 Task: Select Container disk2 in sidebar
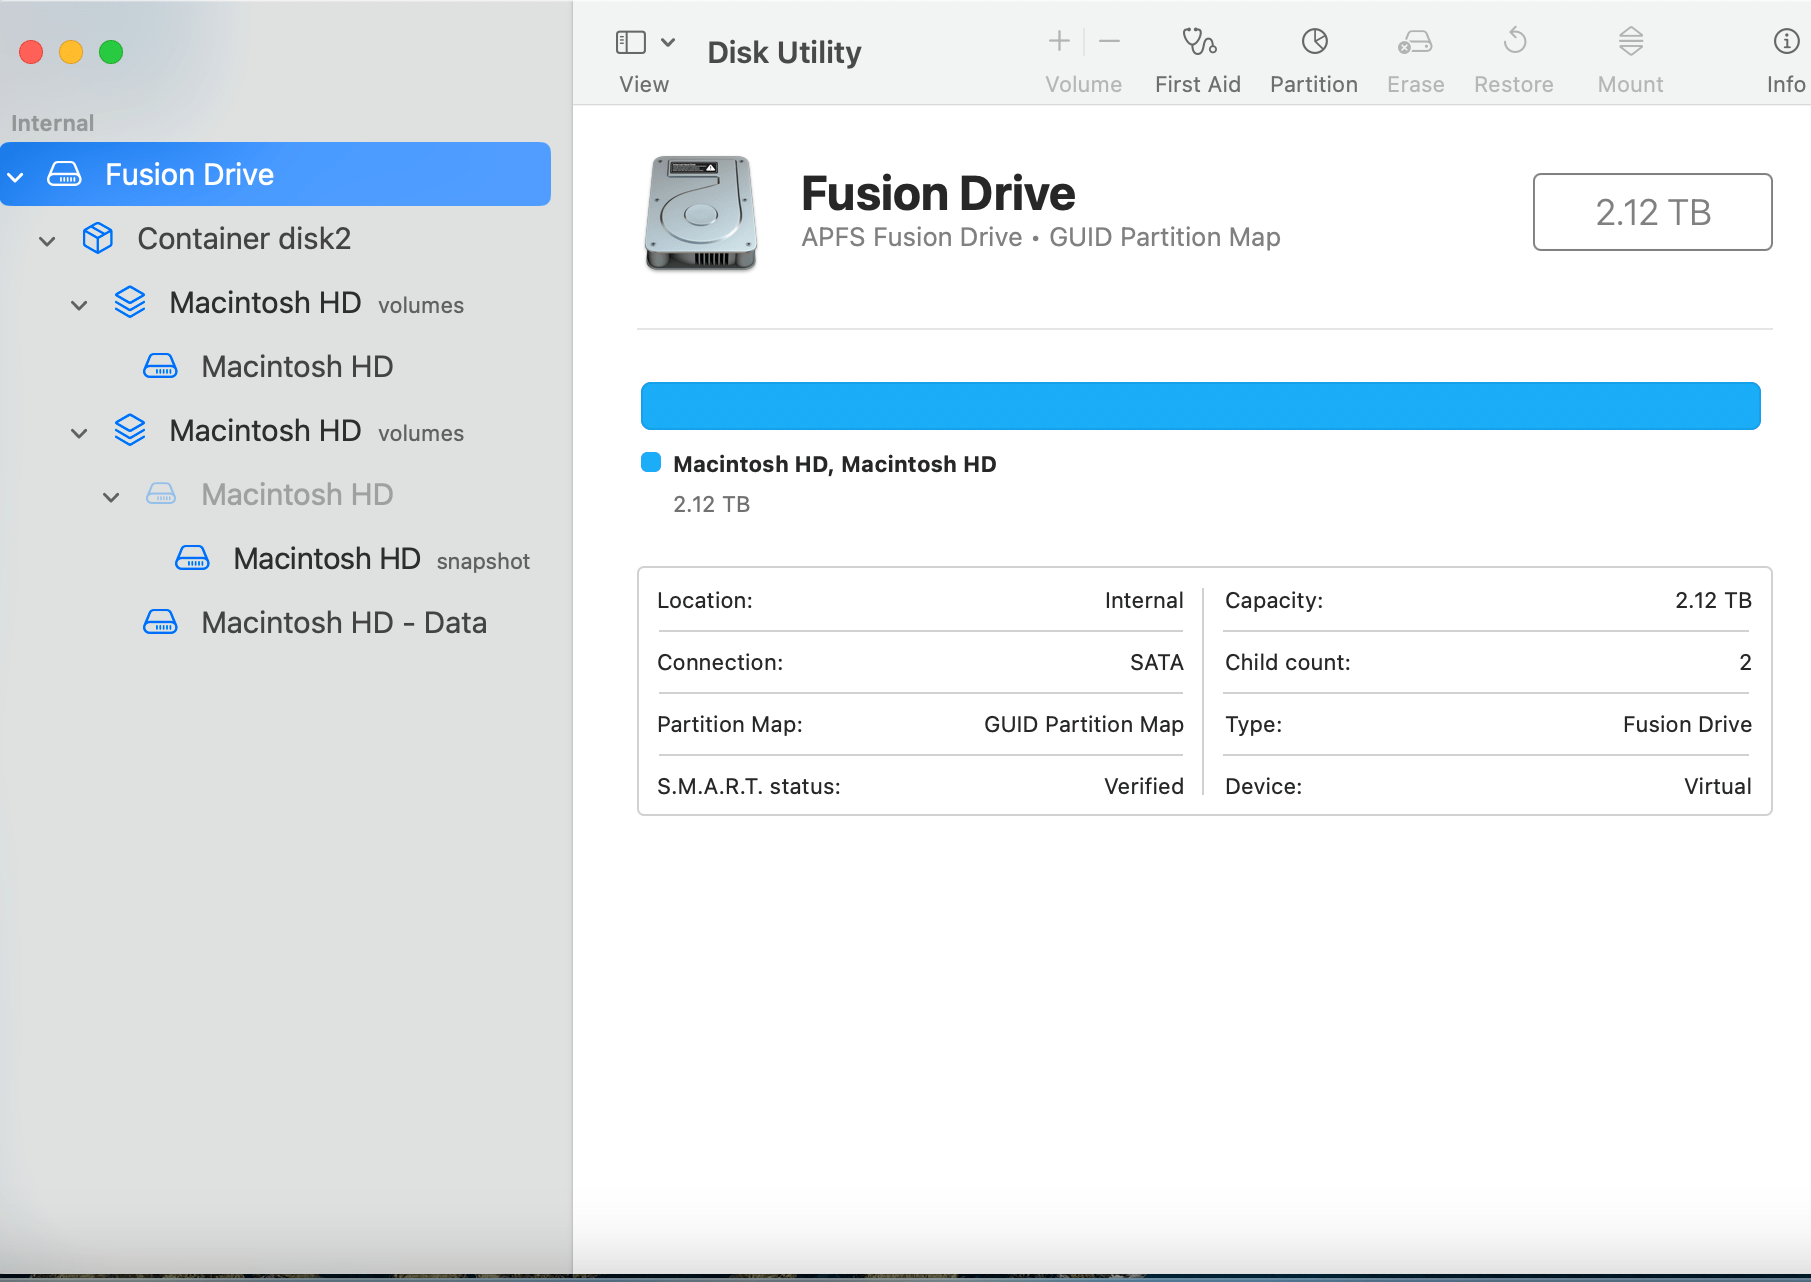(x=245, y=238)
